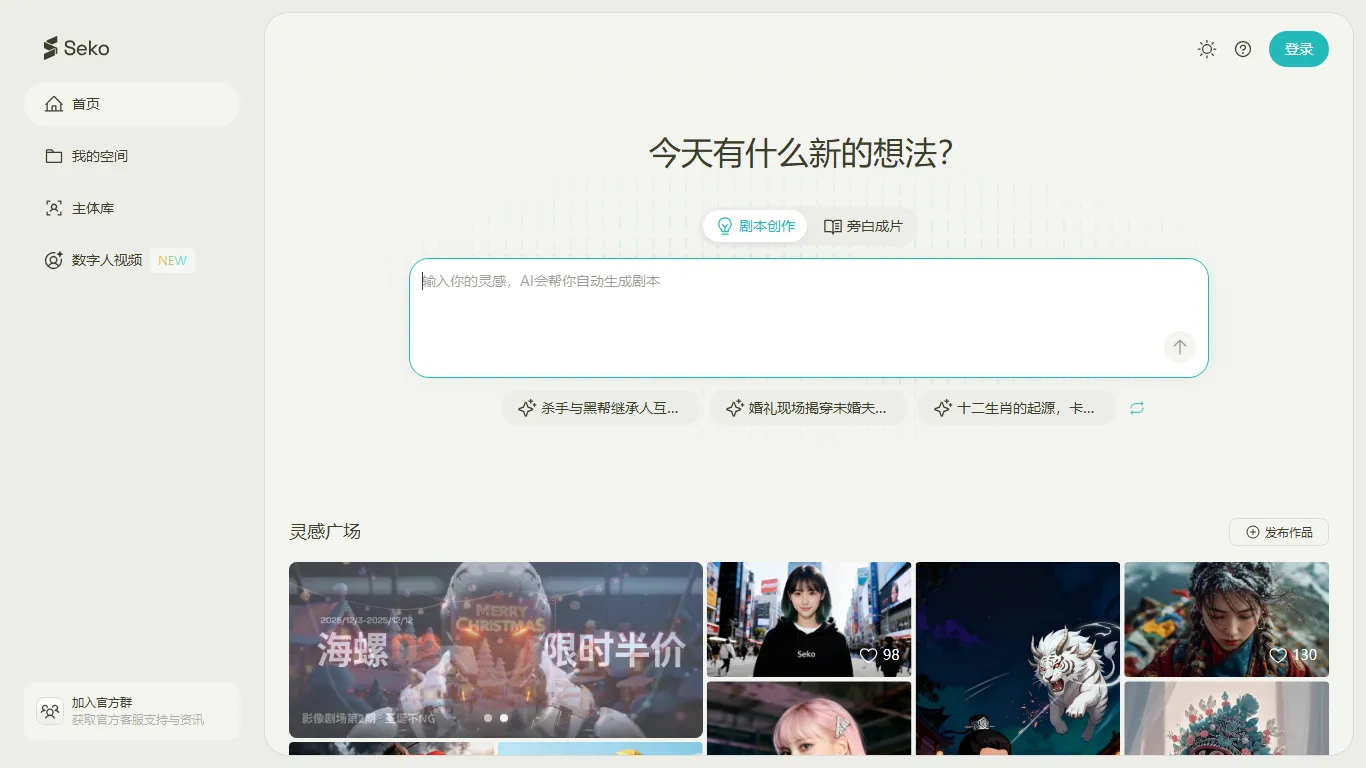Open the 首页 home icon in sidebar
This screenshot has width=1366, height=768.
54,103
